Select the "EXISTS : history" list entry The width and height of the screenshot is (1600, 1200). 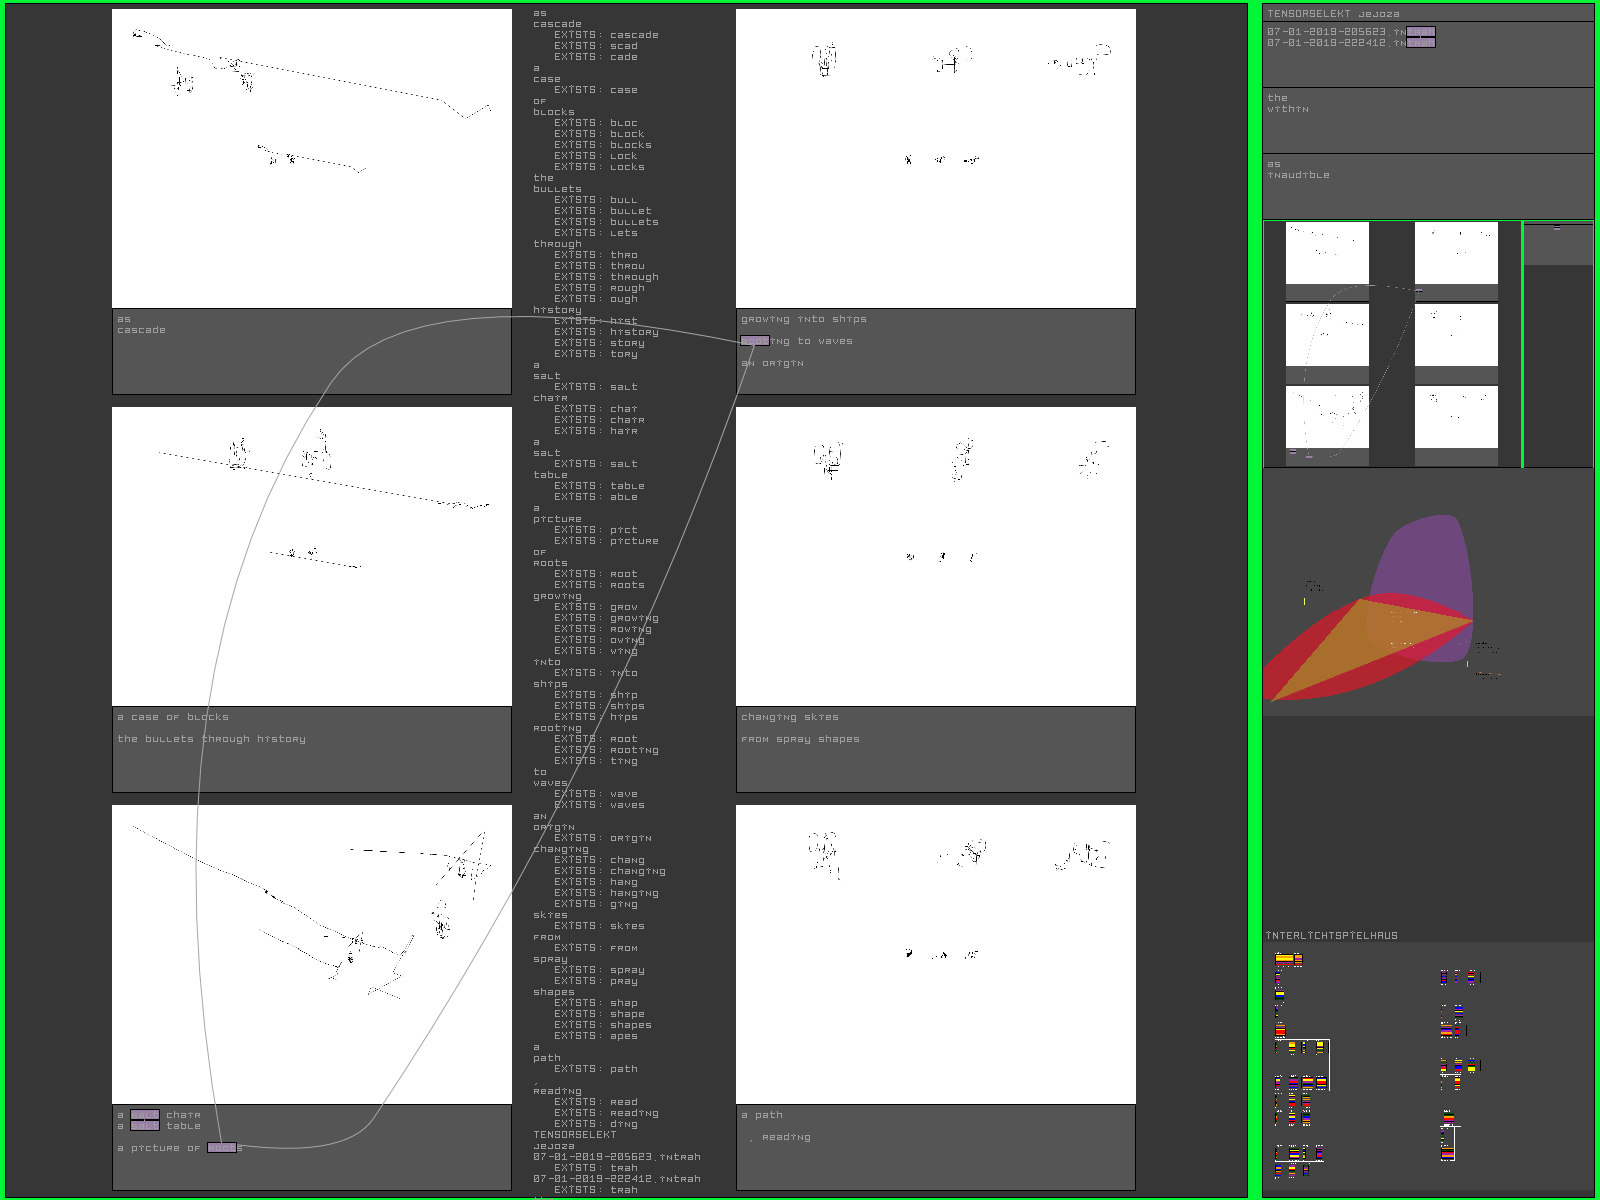(x=606, y=332)
